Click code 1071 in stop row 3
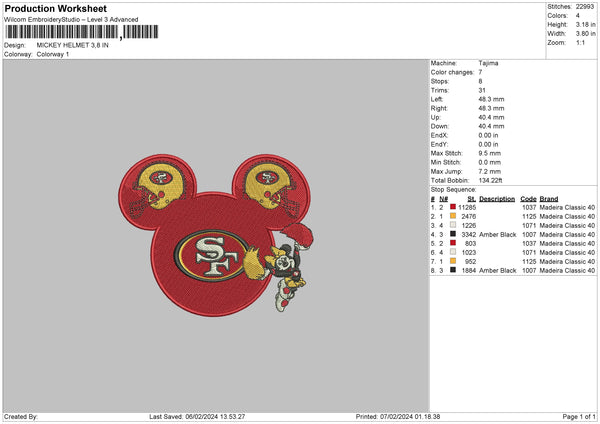 pos(529,225)
